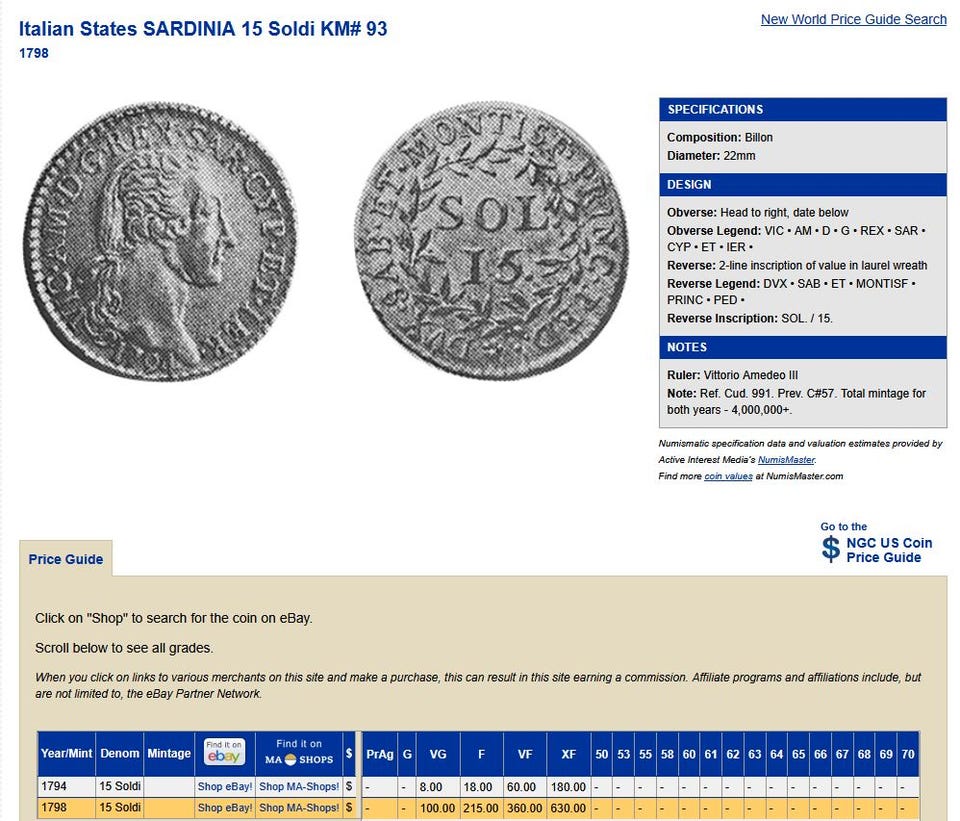Click the VG grade column header
The height and width of the screenshot is (821, 960).
tap(438, 754)
